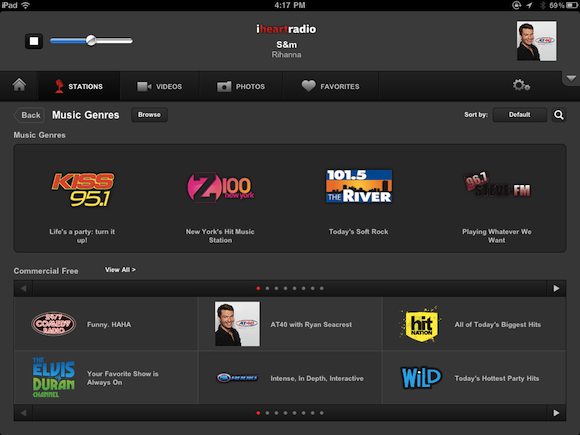The height and width of the screenshot is (435, 580).
Task: Stop playback with the stop button
Action: click(34, 41)
